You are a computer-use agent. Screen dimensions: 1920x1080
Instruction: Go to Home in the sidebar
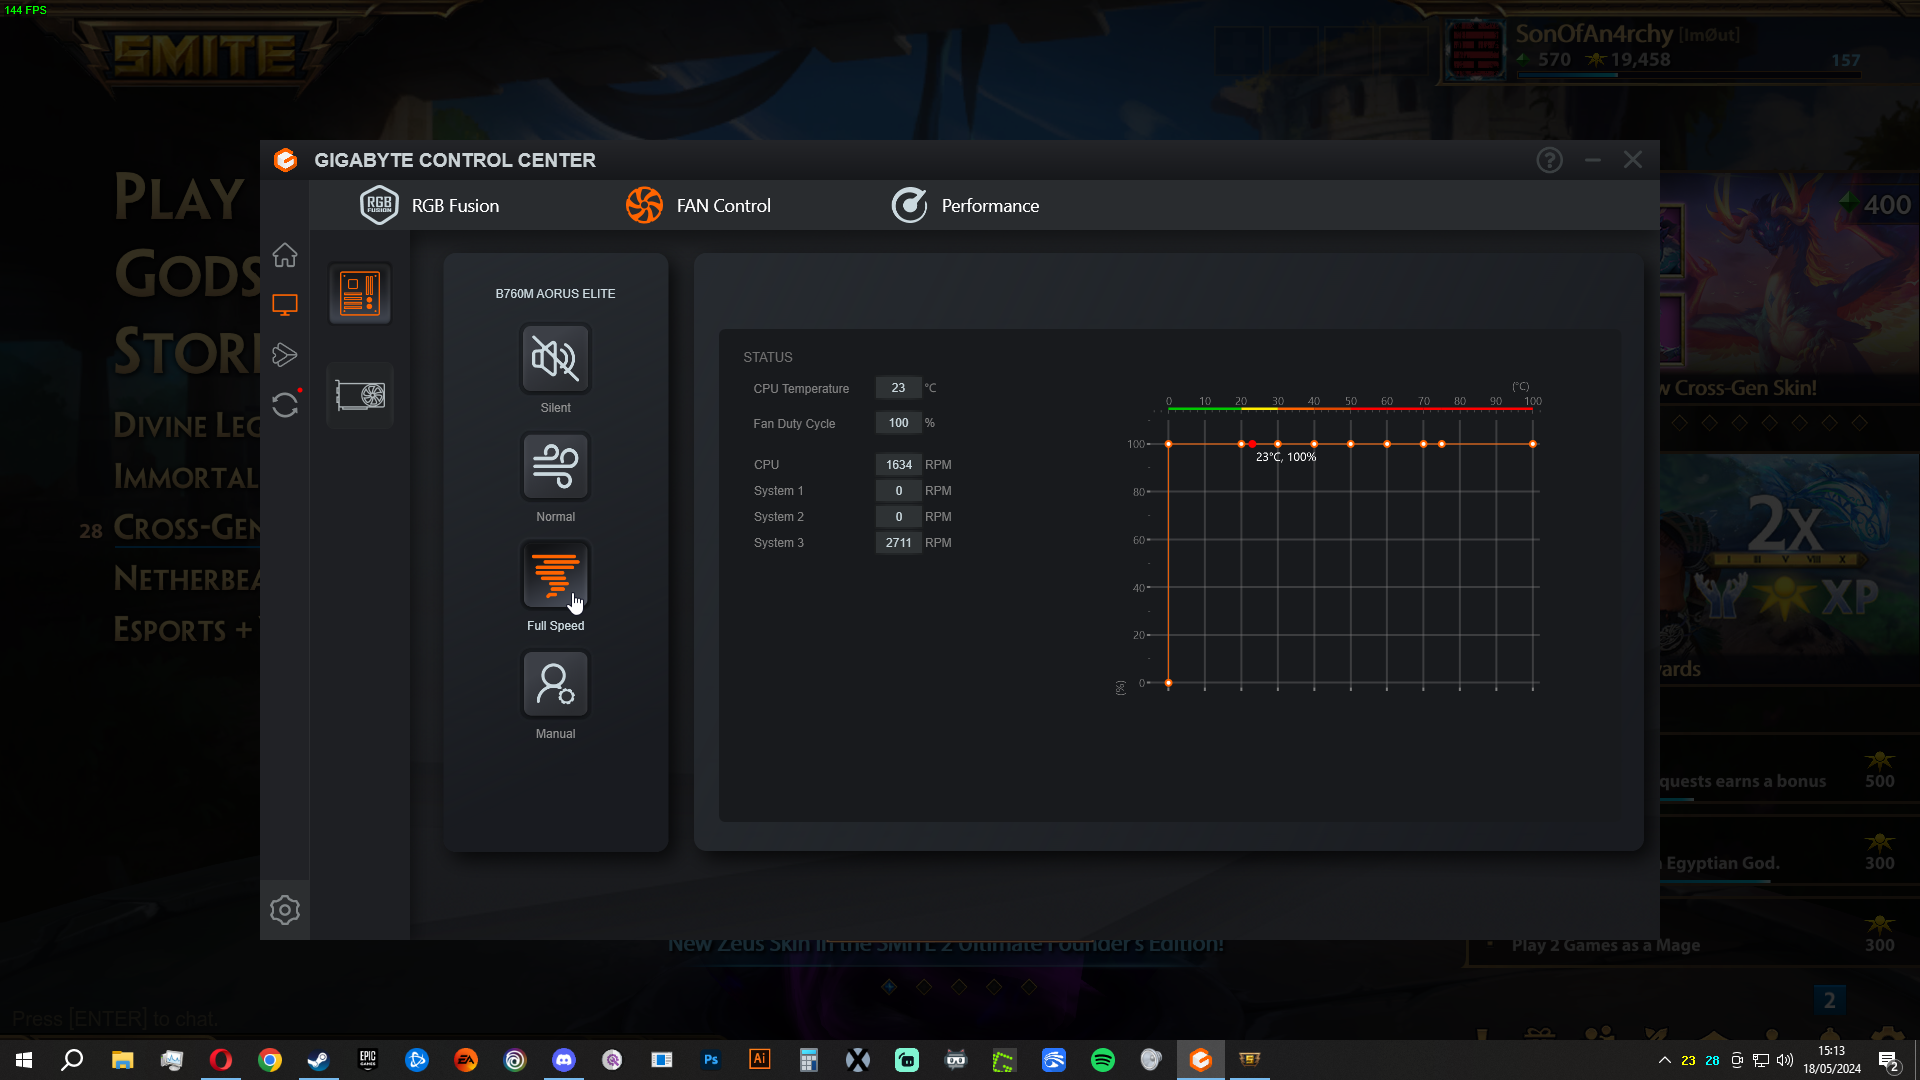[x=285, y=255]
